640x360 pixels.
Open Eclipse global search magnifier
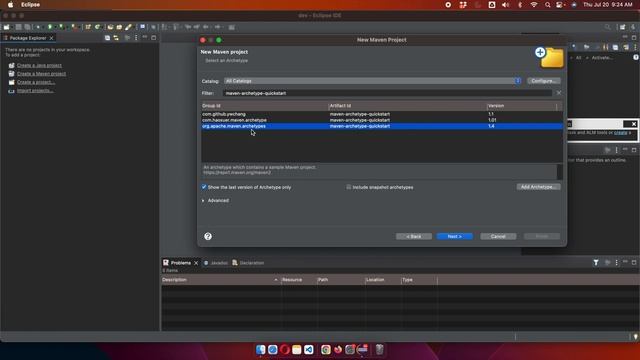click(608, 27)
